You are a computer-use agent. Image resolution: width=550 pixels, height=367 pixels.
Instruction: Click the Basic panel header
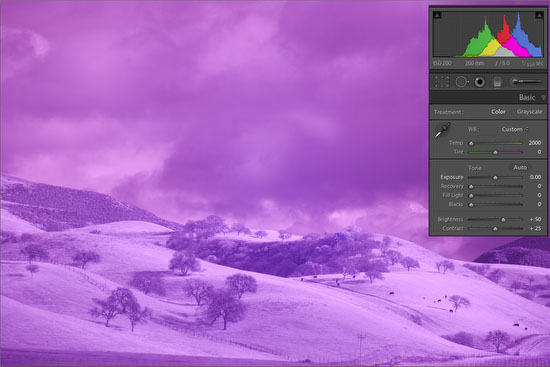(x=488, y=98)
